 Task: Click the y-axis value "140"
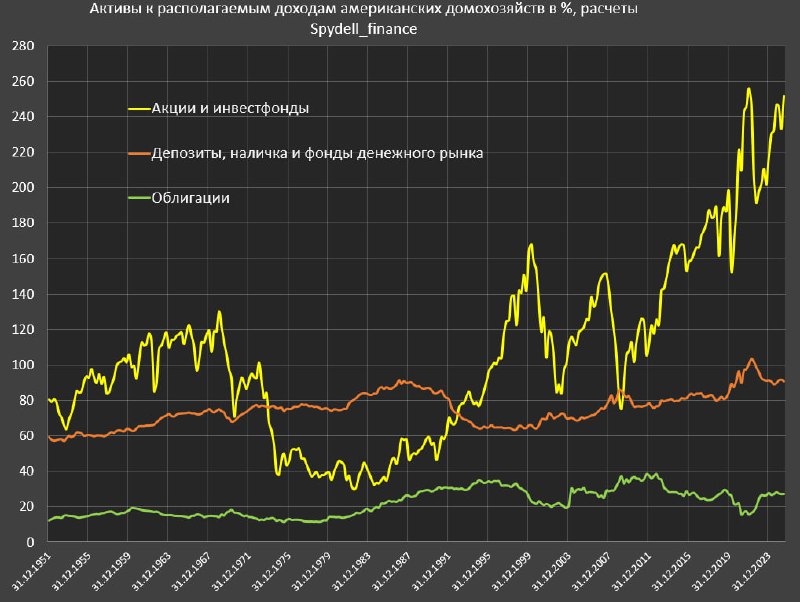pos(23,294)
